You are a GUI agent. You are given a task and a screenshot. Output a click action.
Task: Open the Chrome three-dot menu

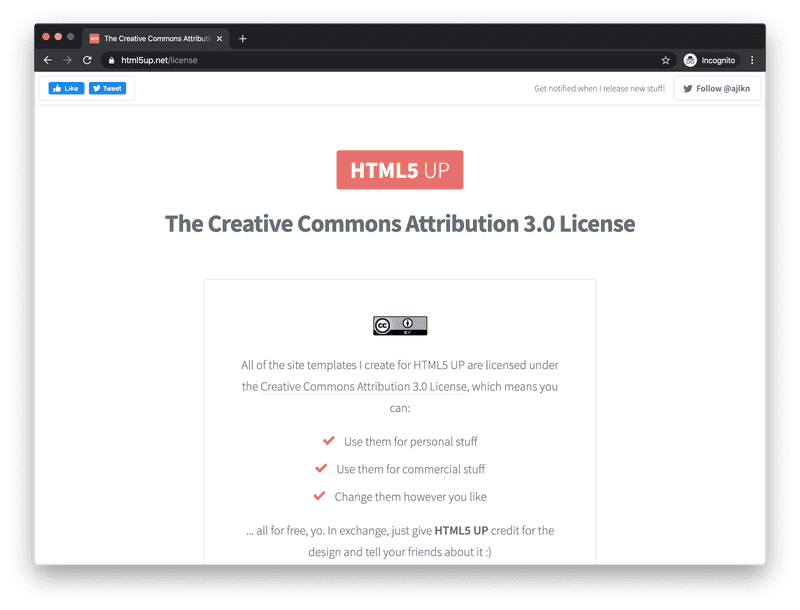click(x=752, y=60)
